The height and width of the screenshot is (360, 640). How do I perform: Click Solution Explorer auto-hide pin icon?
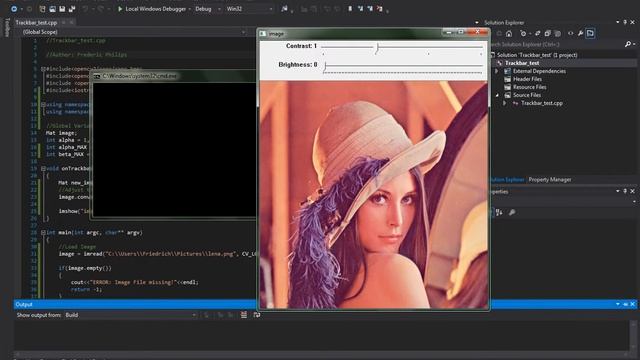(x=625, y=22)
